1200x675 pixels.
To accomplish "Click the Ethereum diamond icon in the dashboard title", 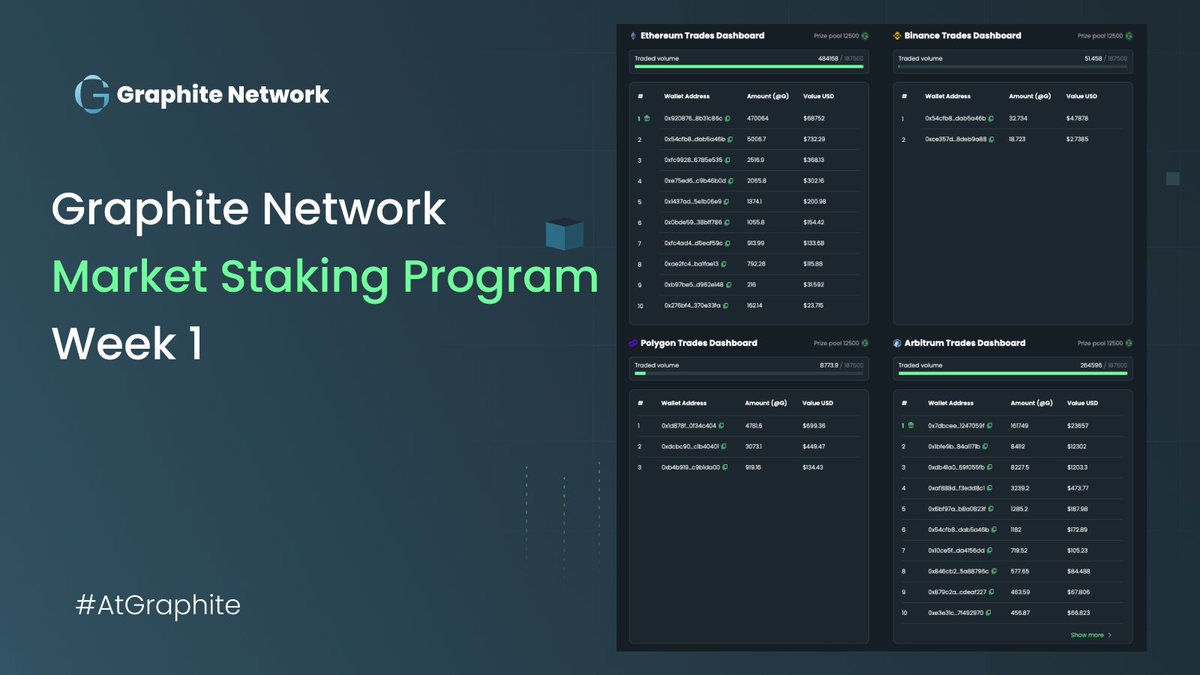I will point(633,36).
